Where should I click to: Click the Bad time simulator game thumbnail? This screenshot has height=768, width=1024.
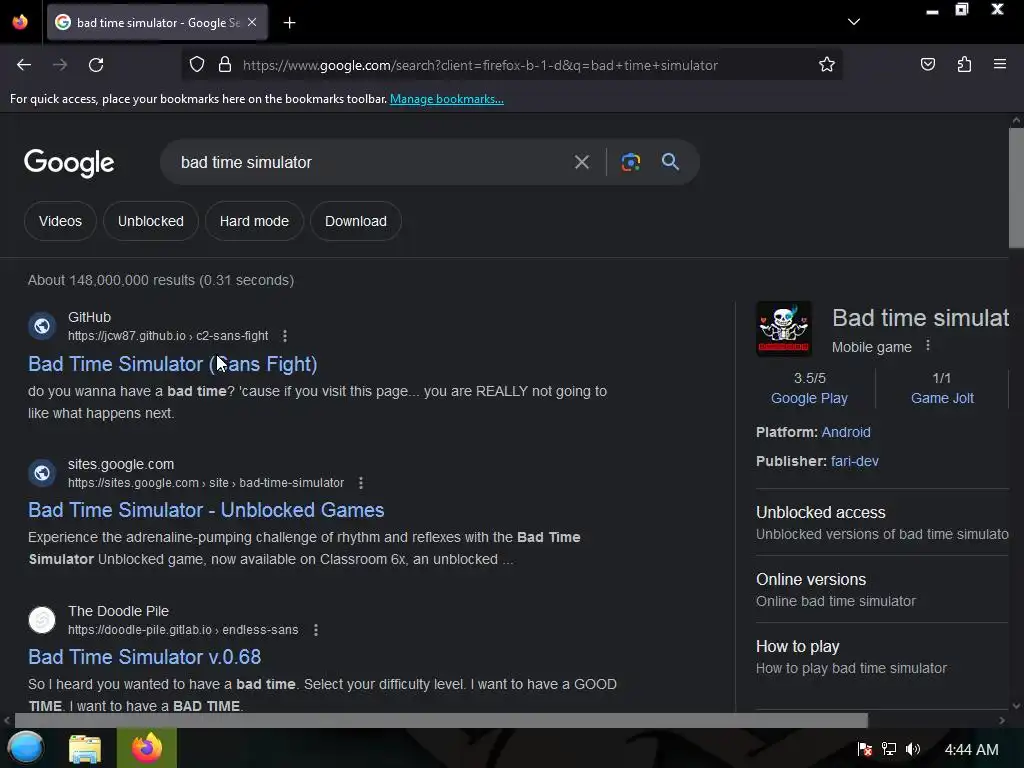[784, 328]
